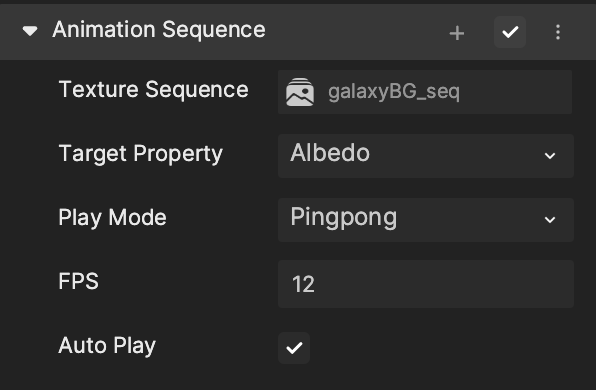Open the Play Mode Pingpong dropdown

426,220
